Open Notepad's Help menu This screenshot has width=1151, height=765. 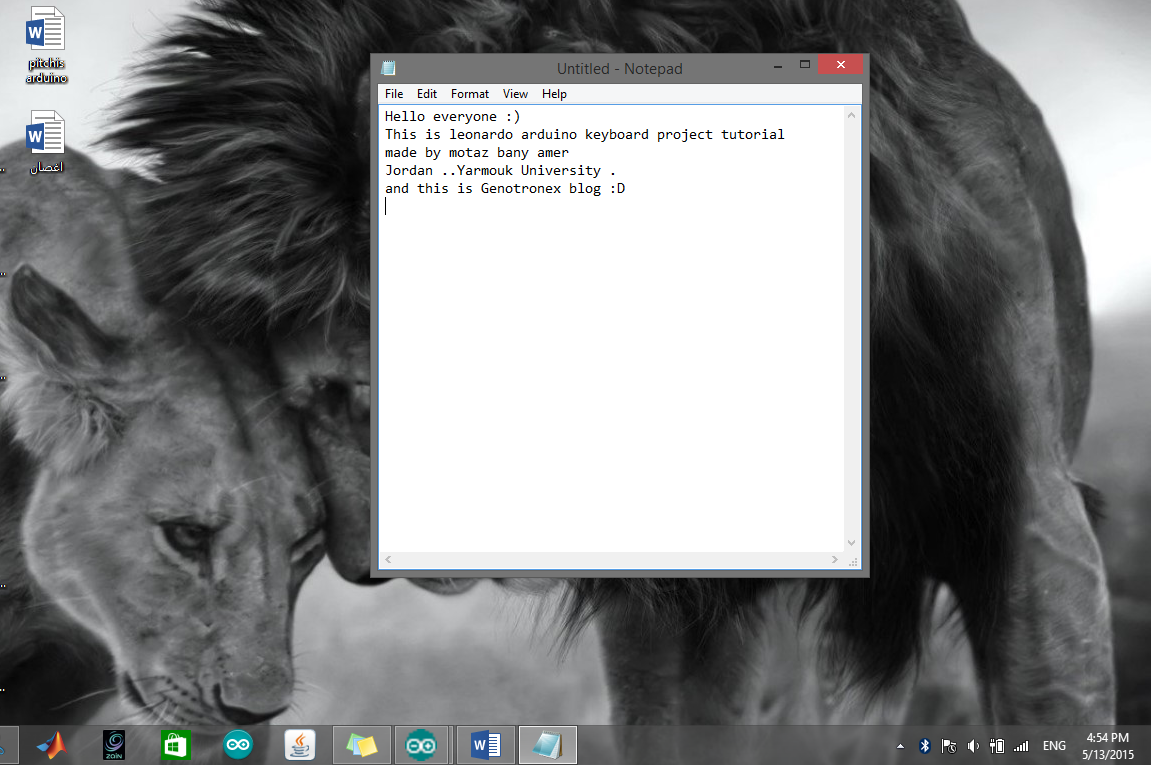point(554,93)
